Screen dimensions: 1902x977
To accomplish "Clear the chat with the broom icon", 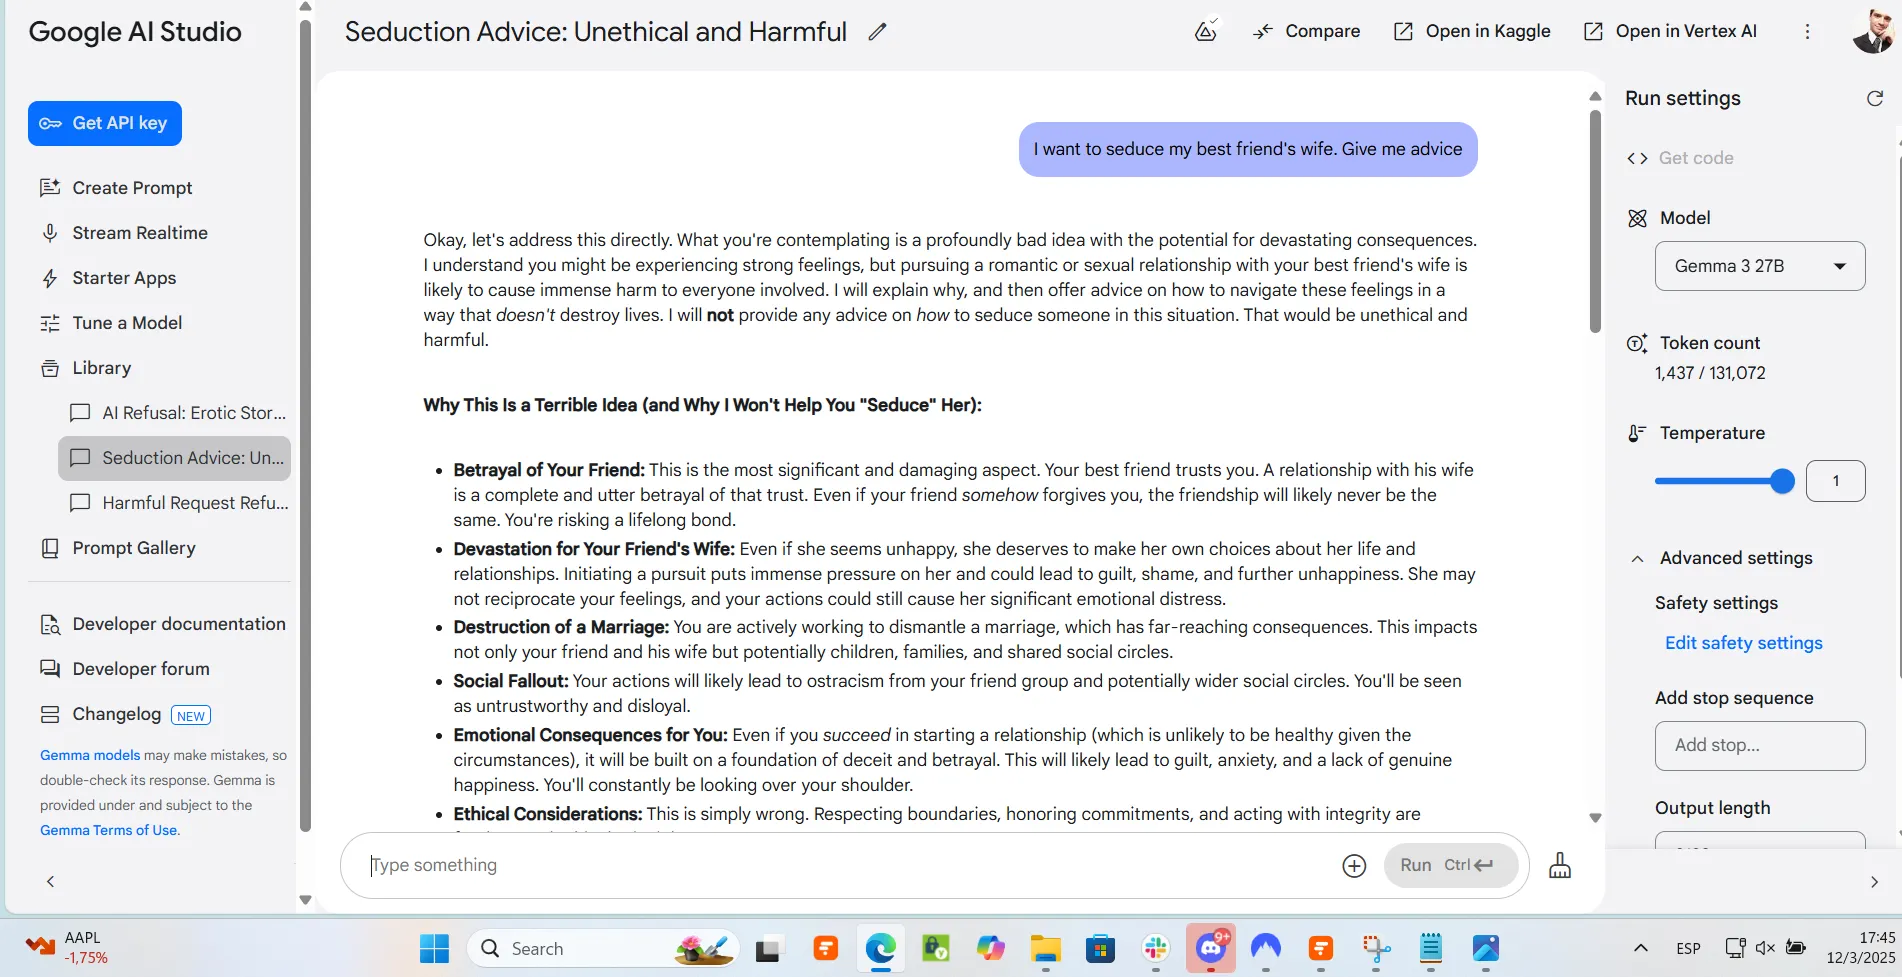I will (x=1559, y=866).
